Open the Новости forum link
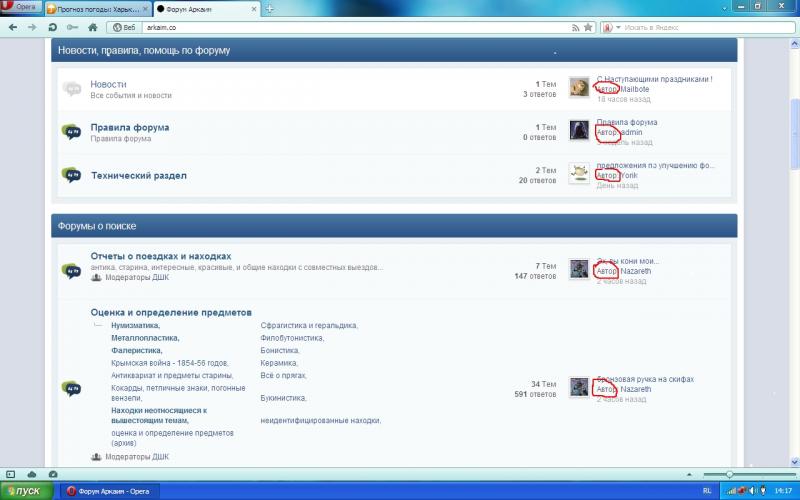The width and height of the screenshot is (800, 500). (x=108, y=84)
